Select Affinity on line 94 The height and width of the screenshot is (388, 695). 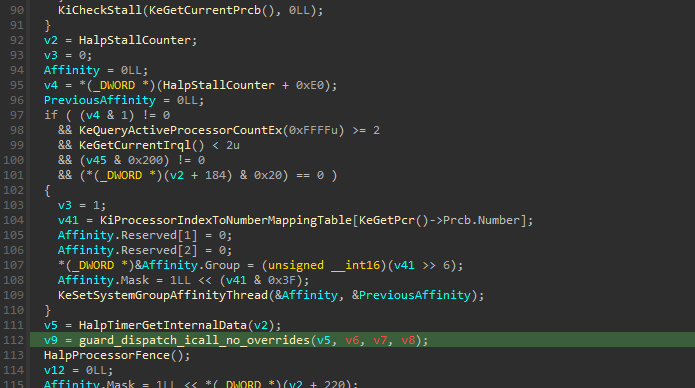(x=72, y=70)
